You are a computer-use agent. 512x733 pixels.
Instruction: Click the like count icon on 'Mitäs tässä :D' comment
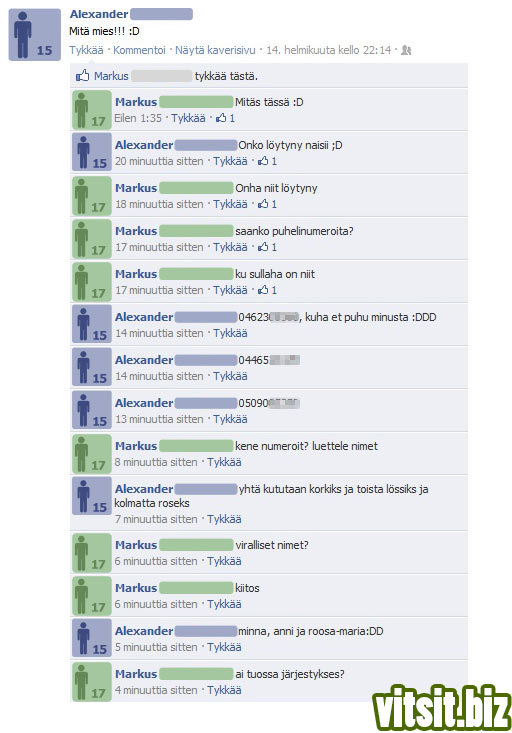[225, 118]
